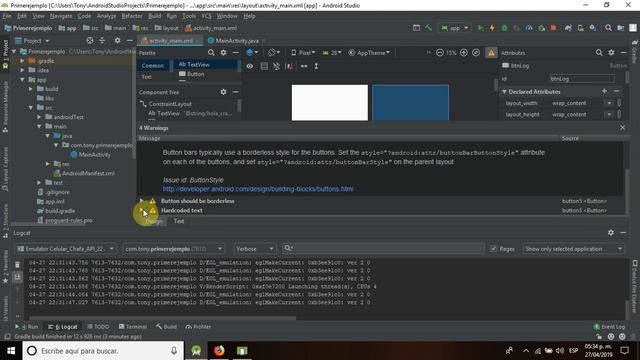Open the Terminal tool window
Screen dimensions: 640x360
(x=133, y=327)
